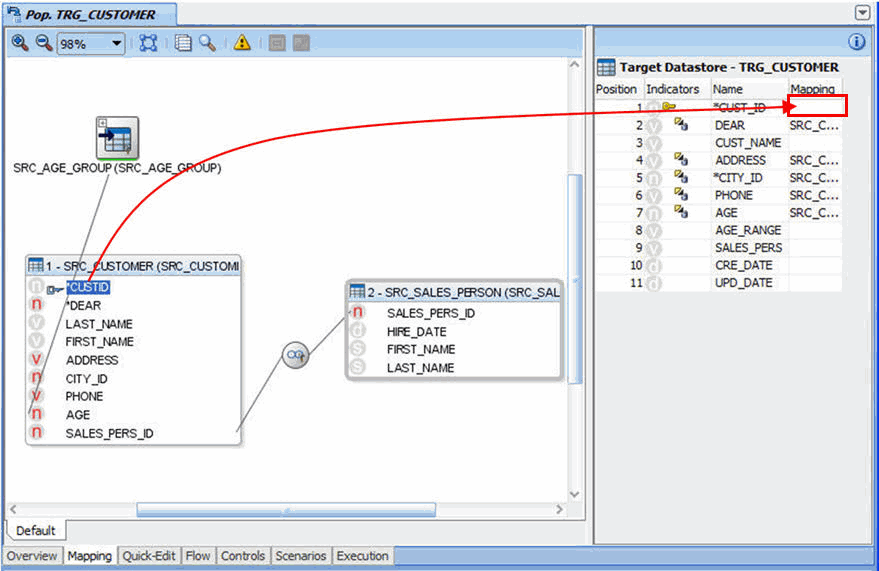The height and width of the screenshot is (571, 879).
Task: Click the indicator icon in the ADDRESS target row
Action: [x=681, y=160]
